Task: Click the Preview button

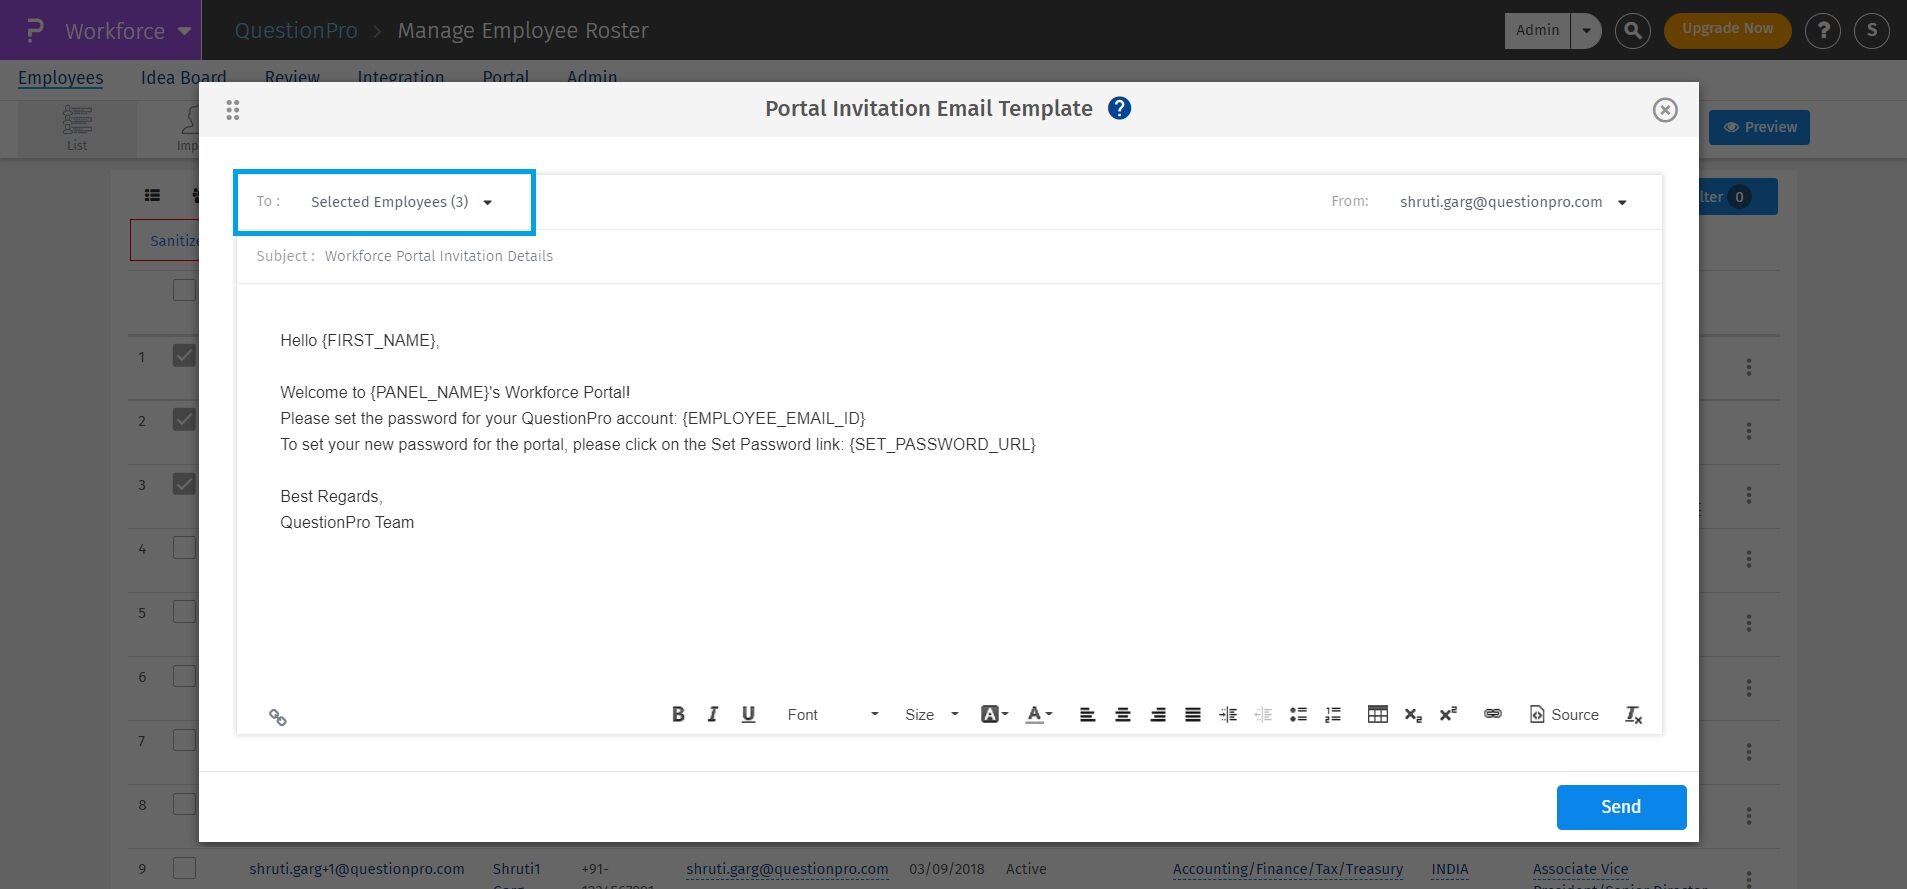Action: pyautogui.click(x=1759, y=127)
